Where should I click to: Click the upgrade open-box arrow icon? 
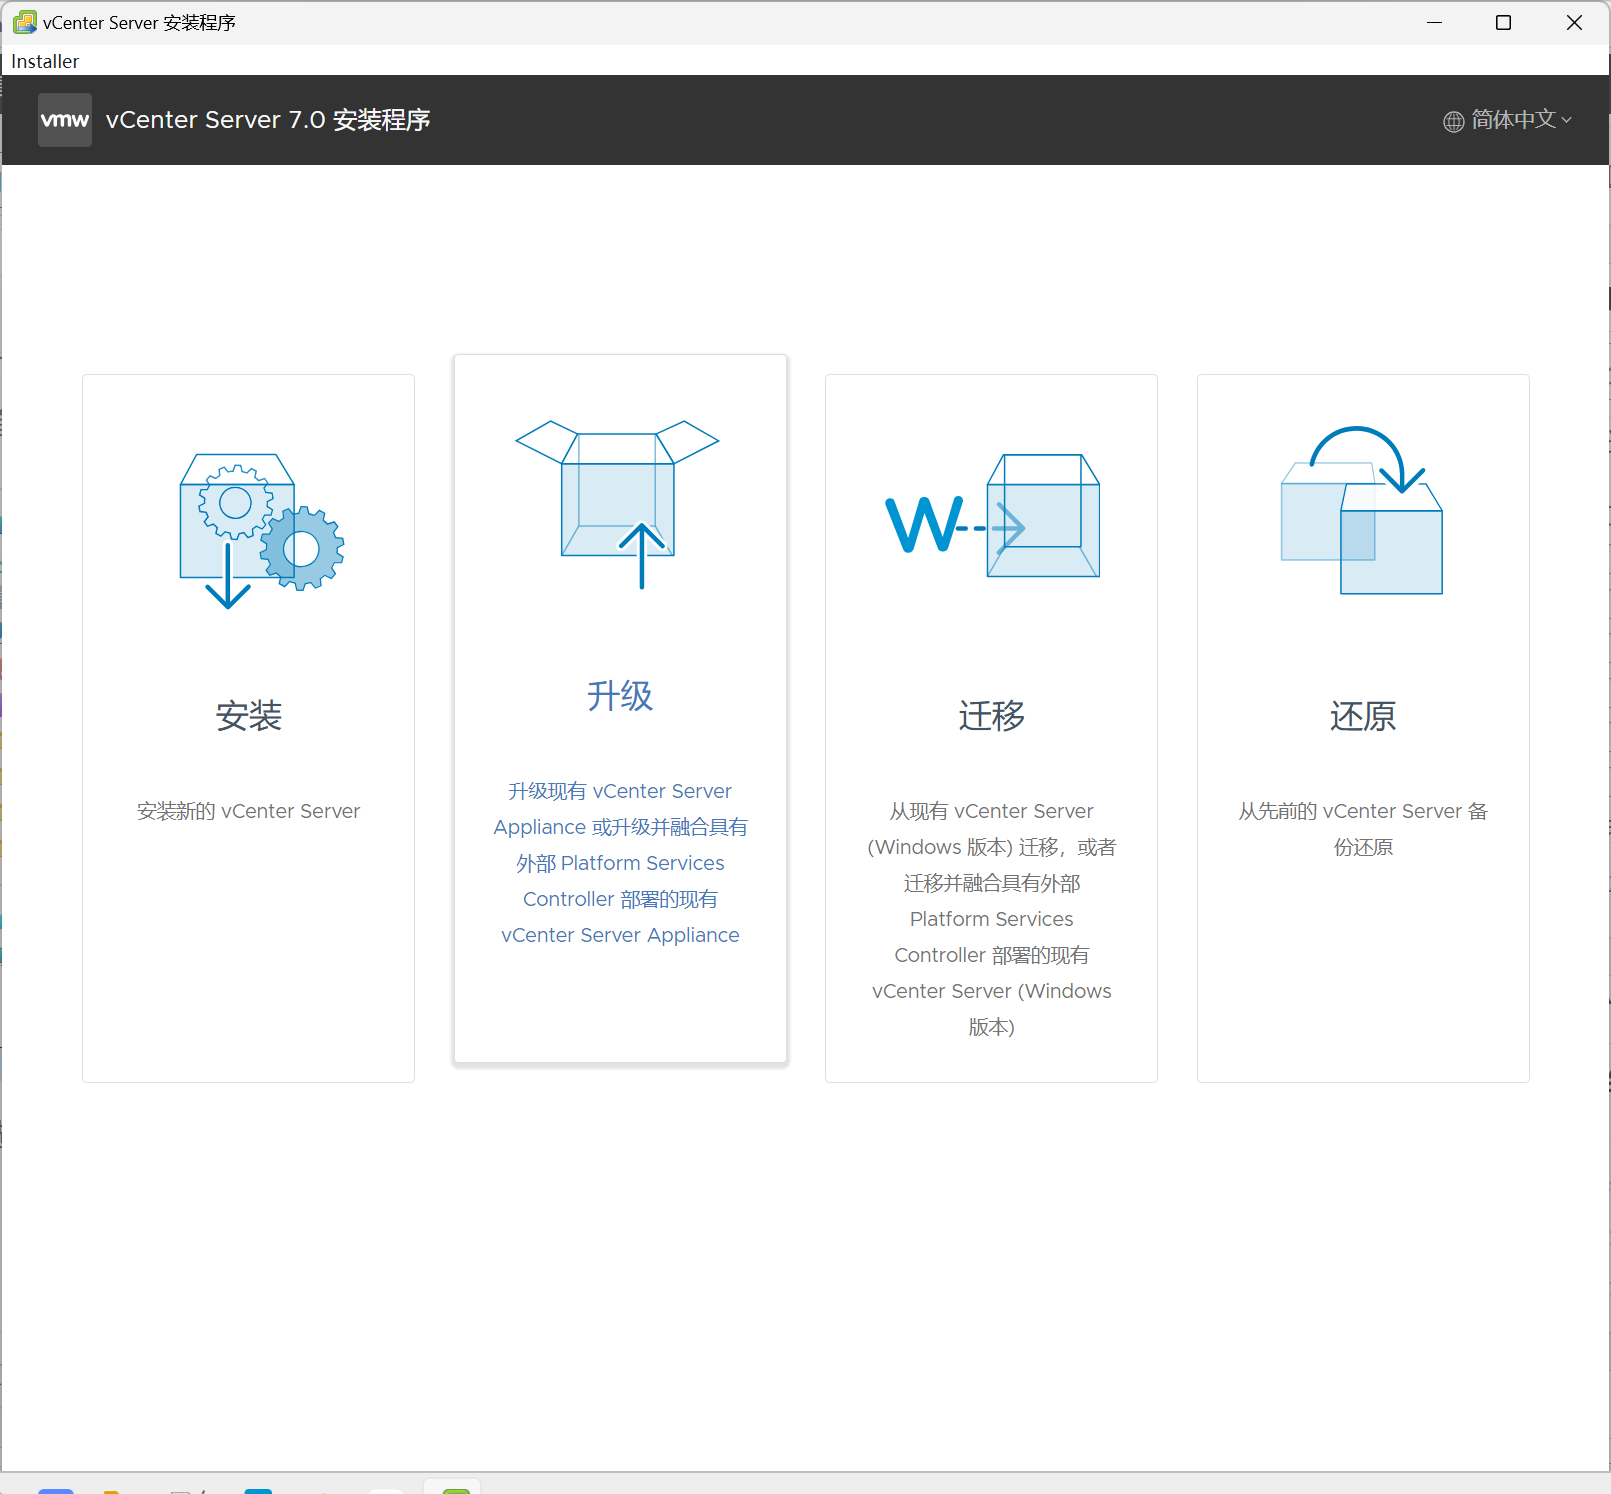(617, 504)
